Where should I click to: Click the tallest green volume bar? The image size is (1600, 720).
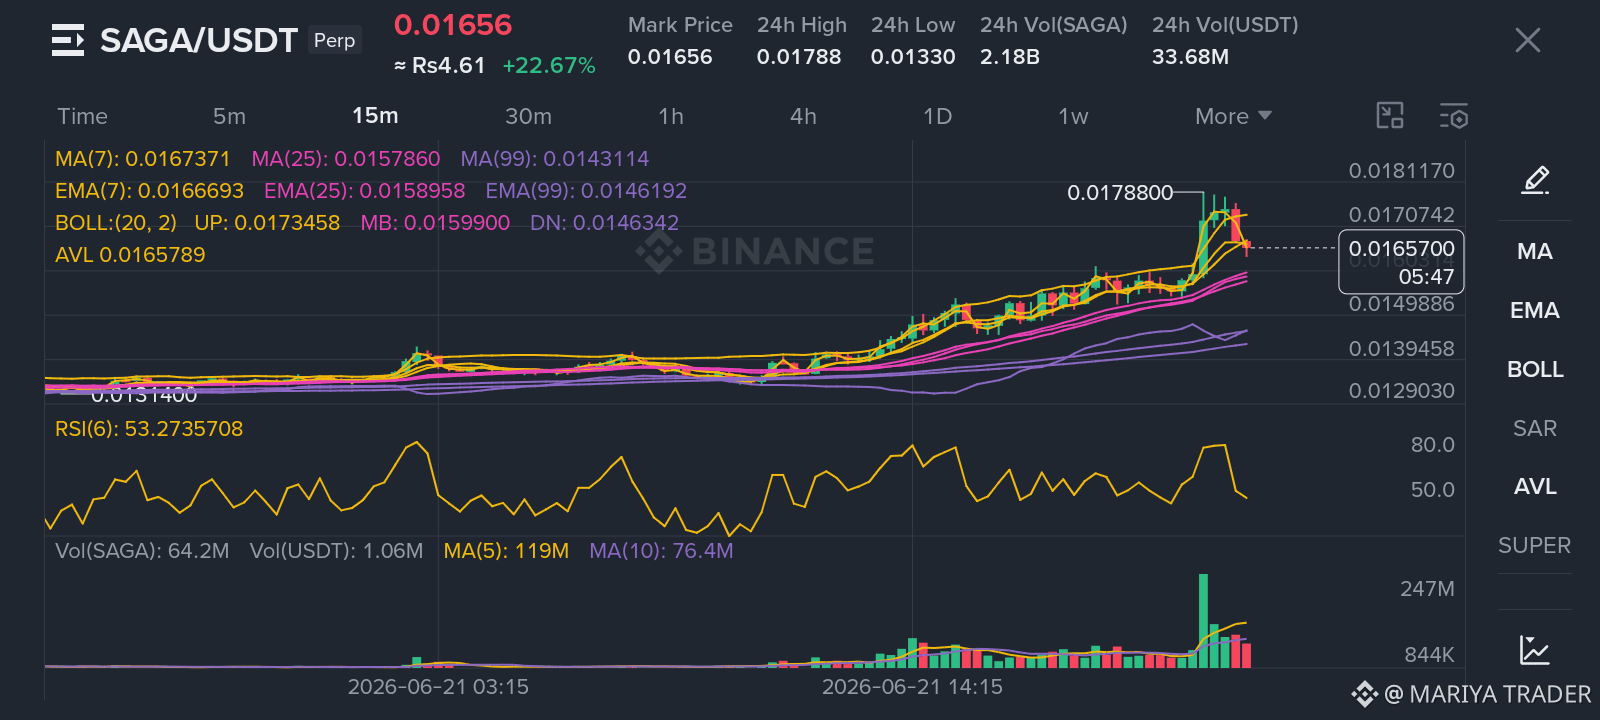1203,620
